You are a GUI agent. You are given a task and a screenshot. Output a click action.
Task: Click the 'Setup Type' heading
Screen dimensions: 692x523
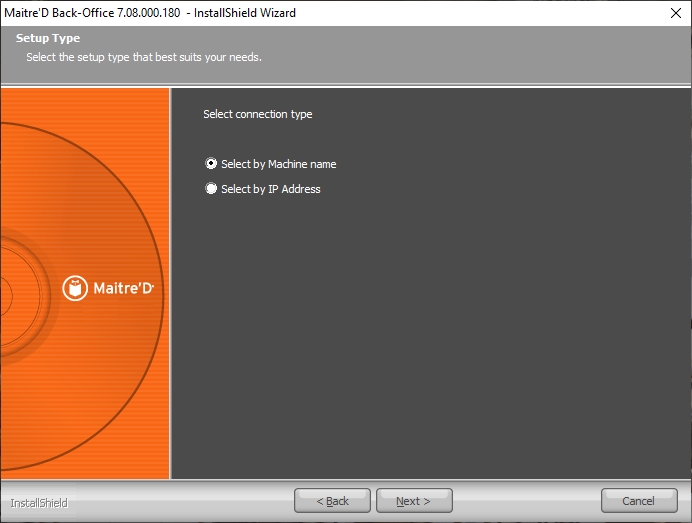[48, 39]
